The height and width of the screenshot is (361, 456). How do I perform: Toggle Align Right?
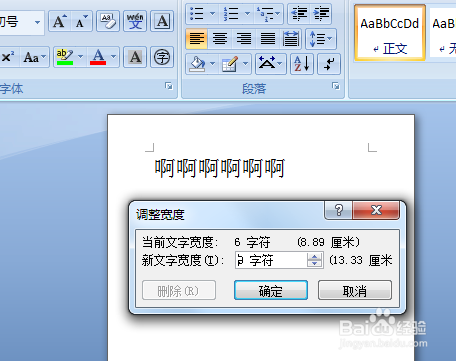(x=244, y=39)
